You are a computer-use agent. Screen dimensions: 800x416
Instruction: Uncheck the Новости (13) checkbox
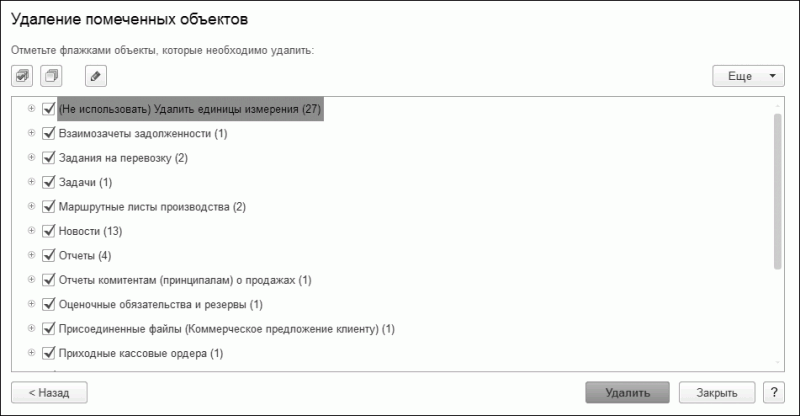49,231
